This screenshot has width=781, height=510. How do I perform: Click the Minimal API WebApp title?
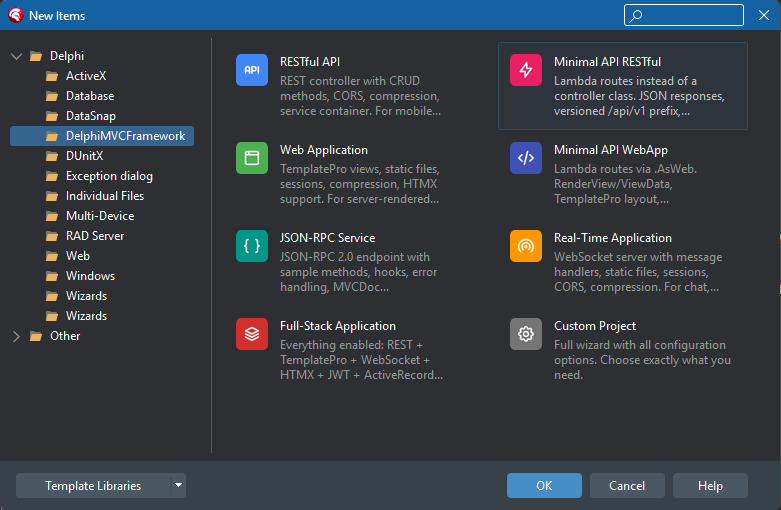611,150
